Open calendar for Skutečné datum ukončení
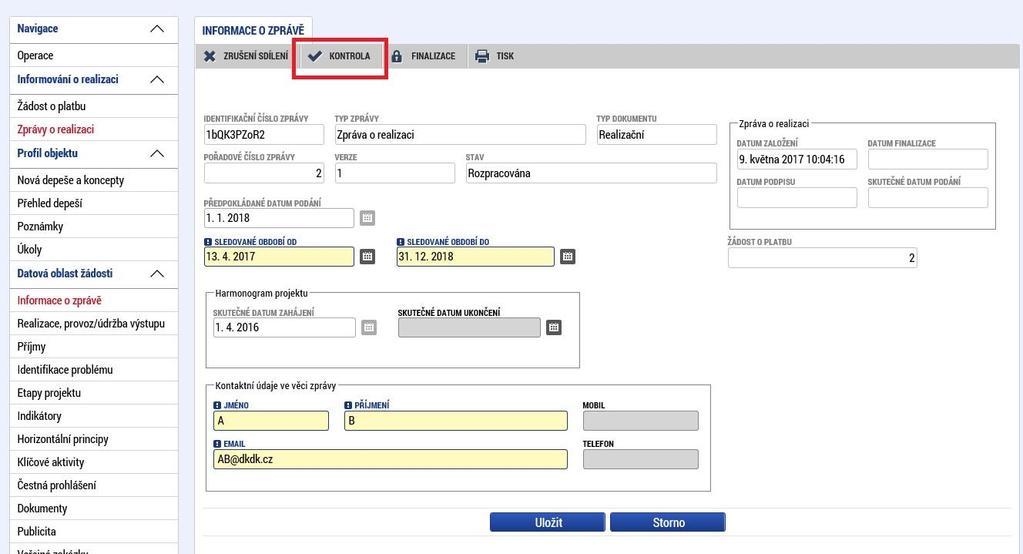 [554, 327]
